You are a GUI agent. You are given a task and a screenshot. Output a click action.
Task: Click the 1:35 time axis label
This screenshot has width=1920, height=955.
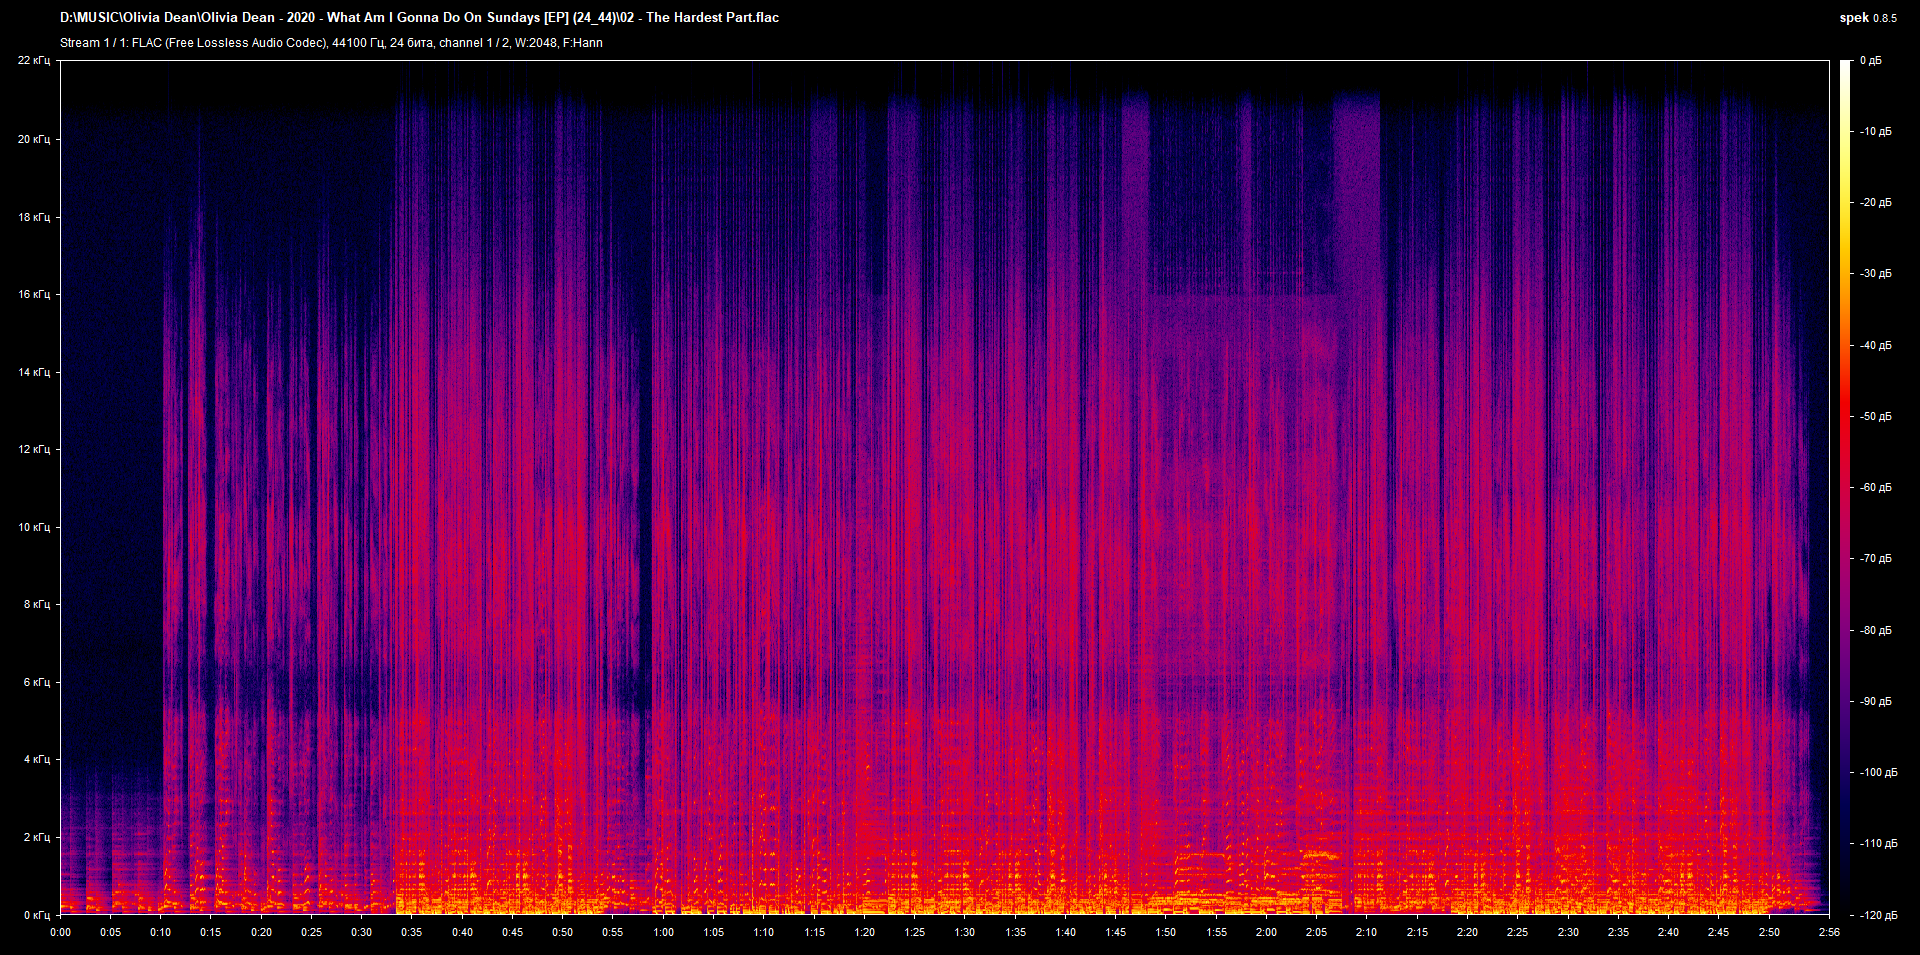coord(1016,932)
